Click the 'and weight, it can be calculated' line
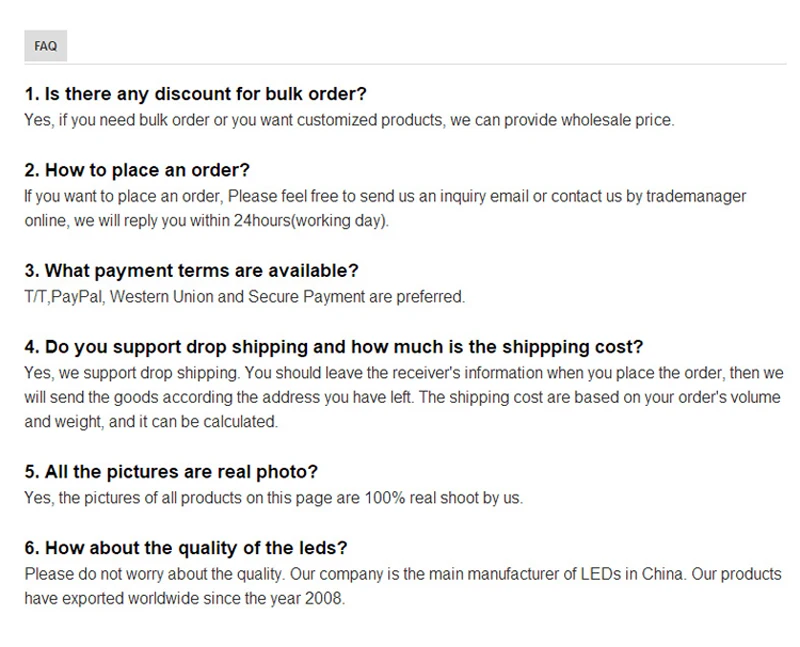 [151, 422]
